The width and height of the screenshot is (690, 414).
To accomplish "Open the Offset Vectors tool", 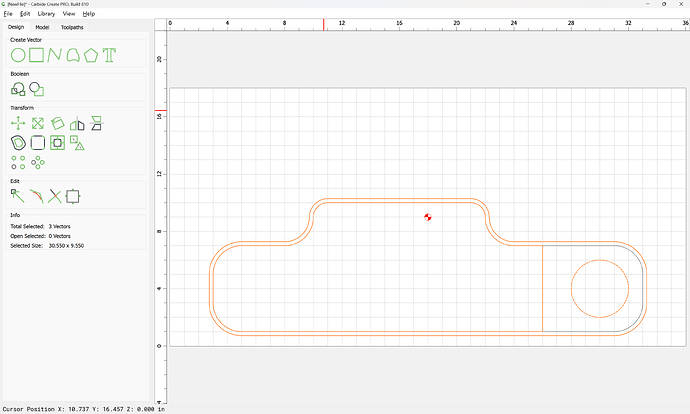I will (x=18, y=143).
